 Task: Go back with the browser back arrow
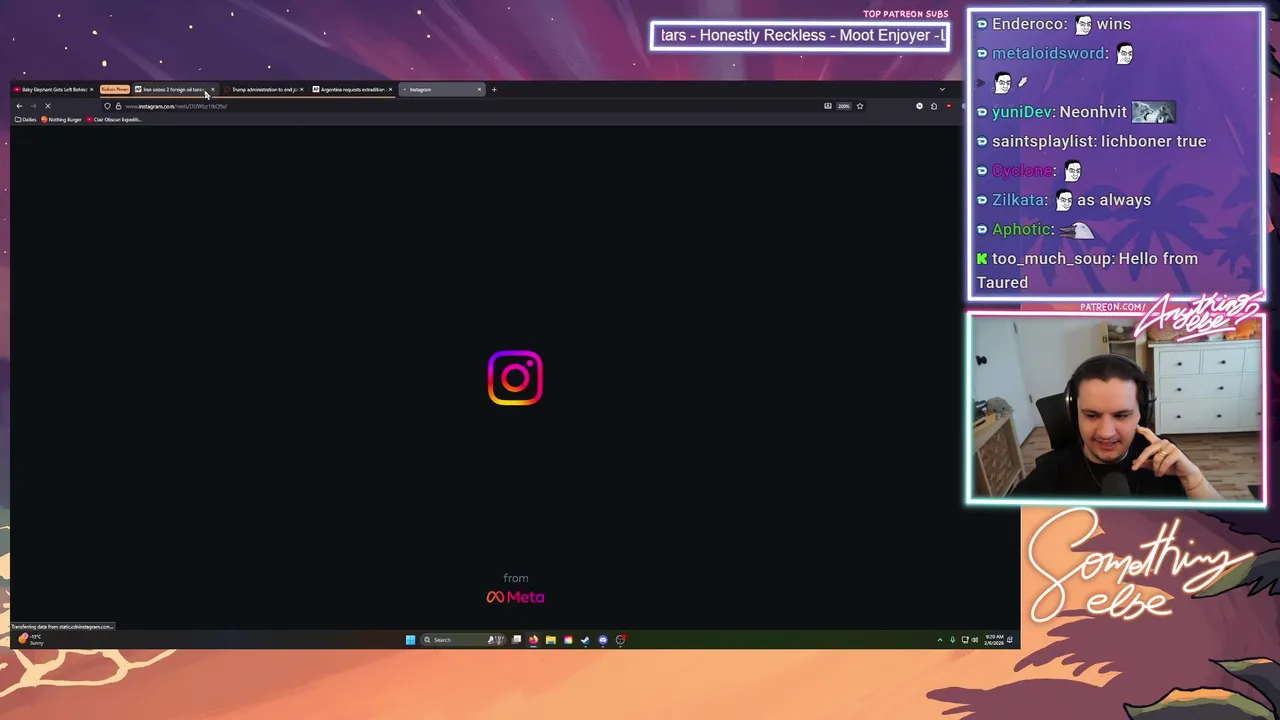coord(19,106)
